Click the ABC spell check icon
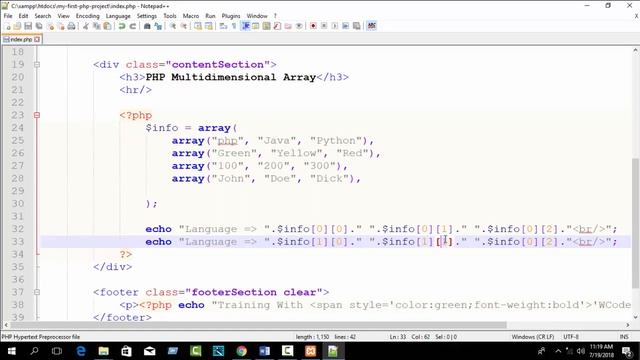The width and height of the screenshot is (640, 360). pyautogui.click(x=372, y=26)
